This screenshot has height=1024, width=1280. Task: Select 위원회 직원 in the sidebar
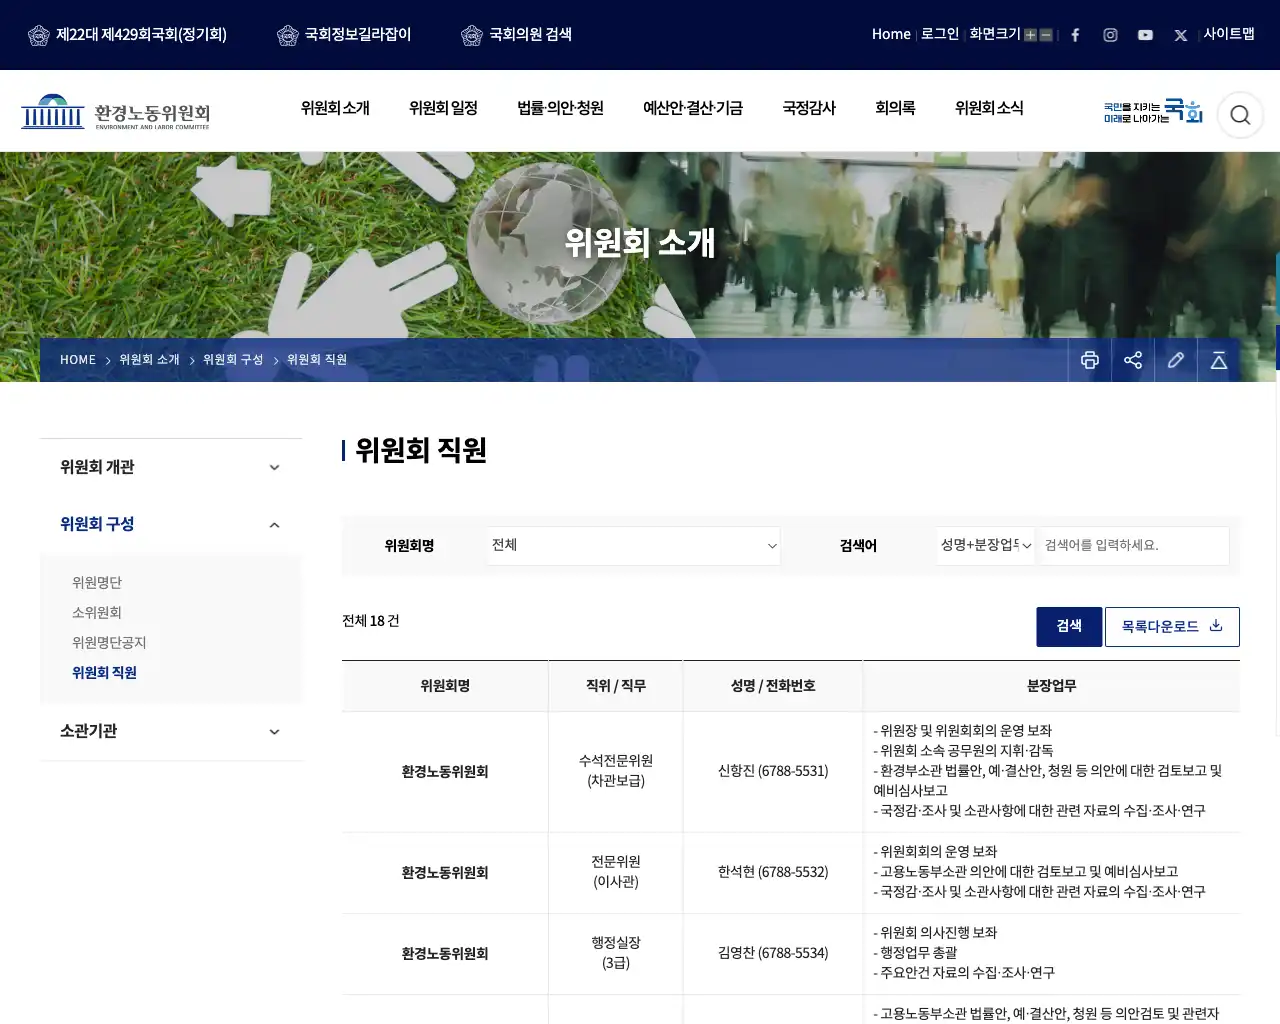pyautogui.click(x=104, y=672)
